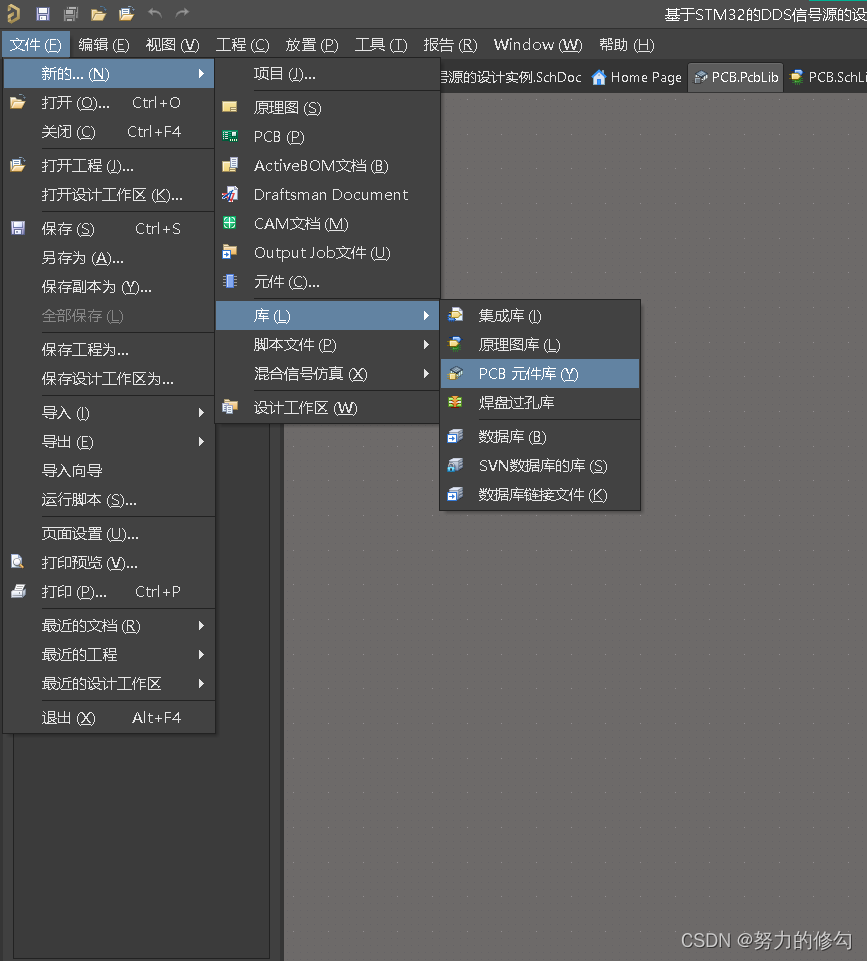
Task: Select 保存工程为 menu entry
Action: (x=109, y=349)
